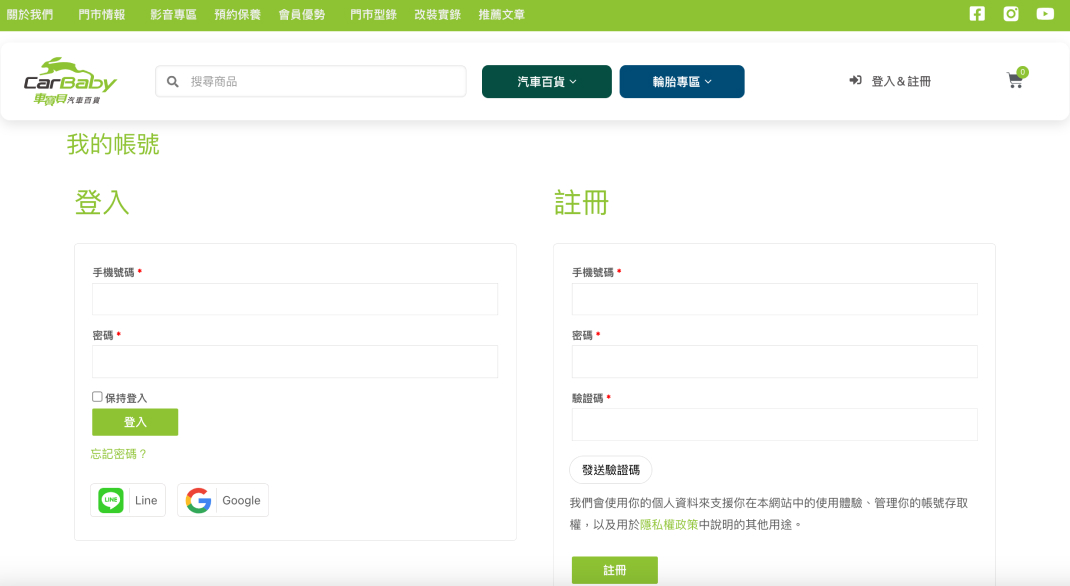This screenshot has height=586, width=1070.
Task: Focus the registration 手機號碼 field
Action: tap(775, 299)
